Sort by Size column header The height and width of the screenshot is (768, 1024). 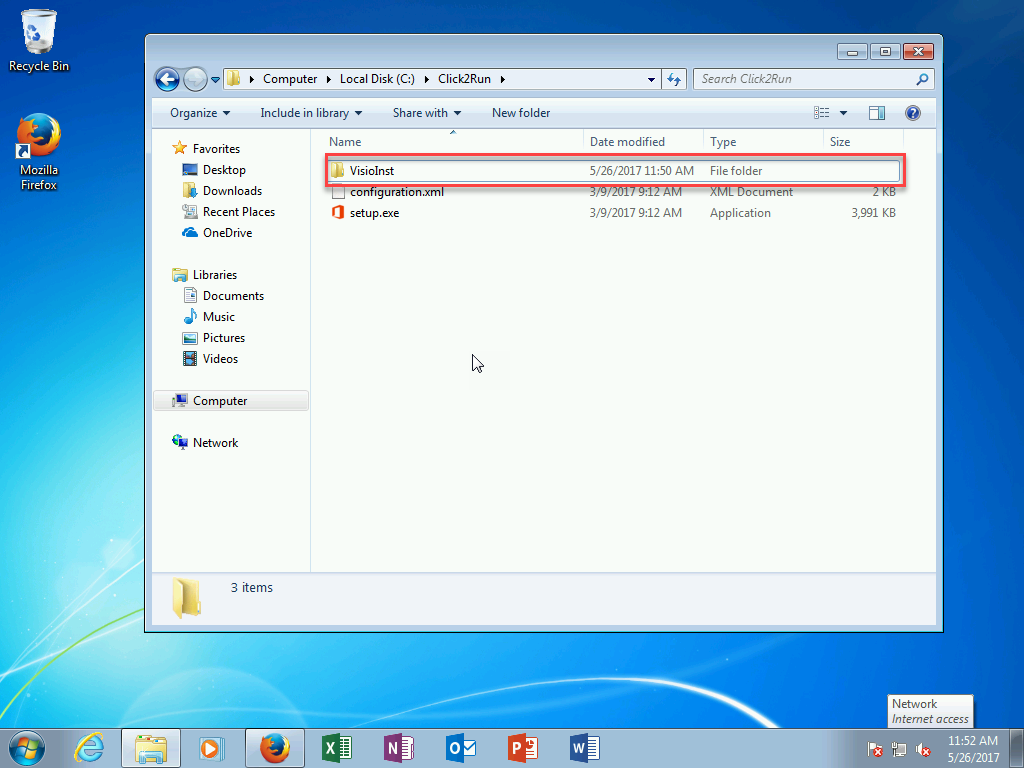pos(863,142)
